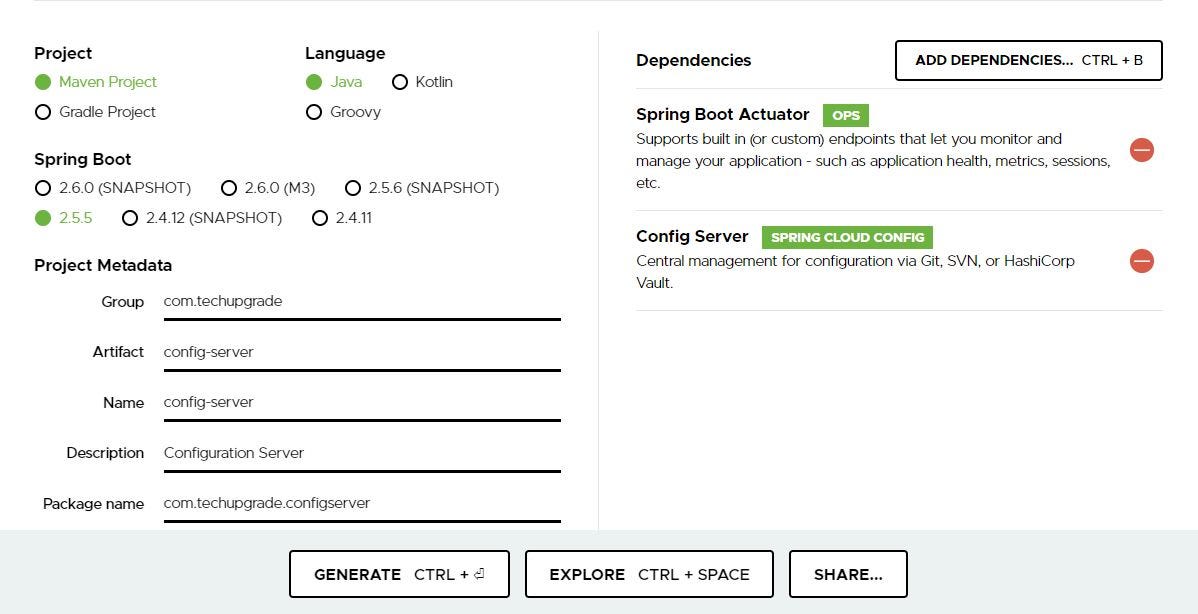Select Spring Boot 2.5.6 (SNAPSHOT)

click(x=353, y=188)
